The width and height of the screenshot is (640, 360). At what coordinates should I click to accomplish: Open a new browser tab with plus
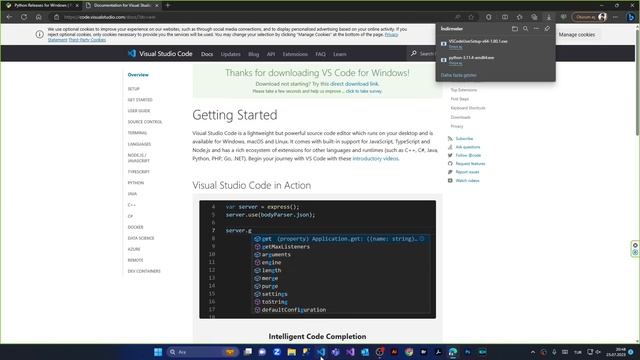coord(168,6)
